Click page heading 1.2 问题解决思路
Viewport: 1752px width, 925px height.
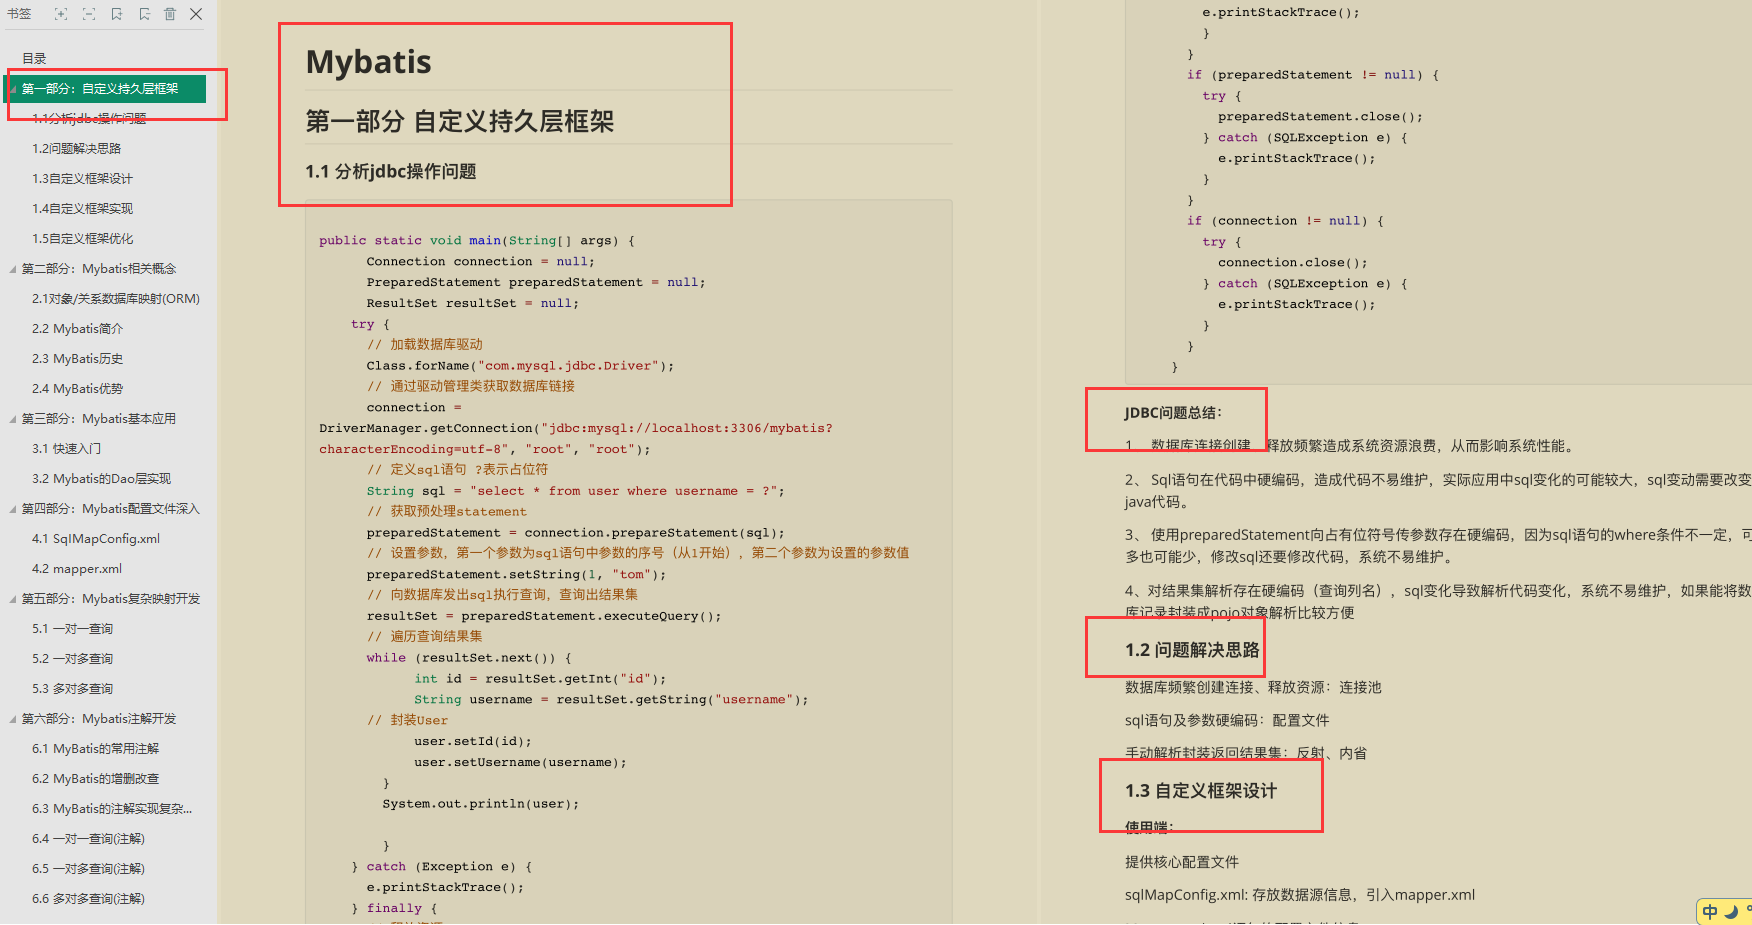pyautogui.click(x=1192, y=650)
